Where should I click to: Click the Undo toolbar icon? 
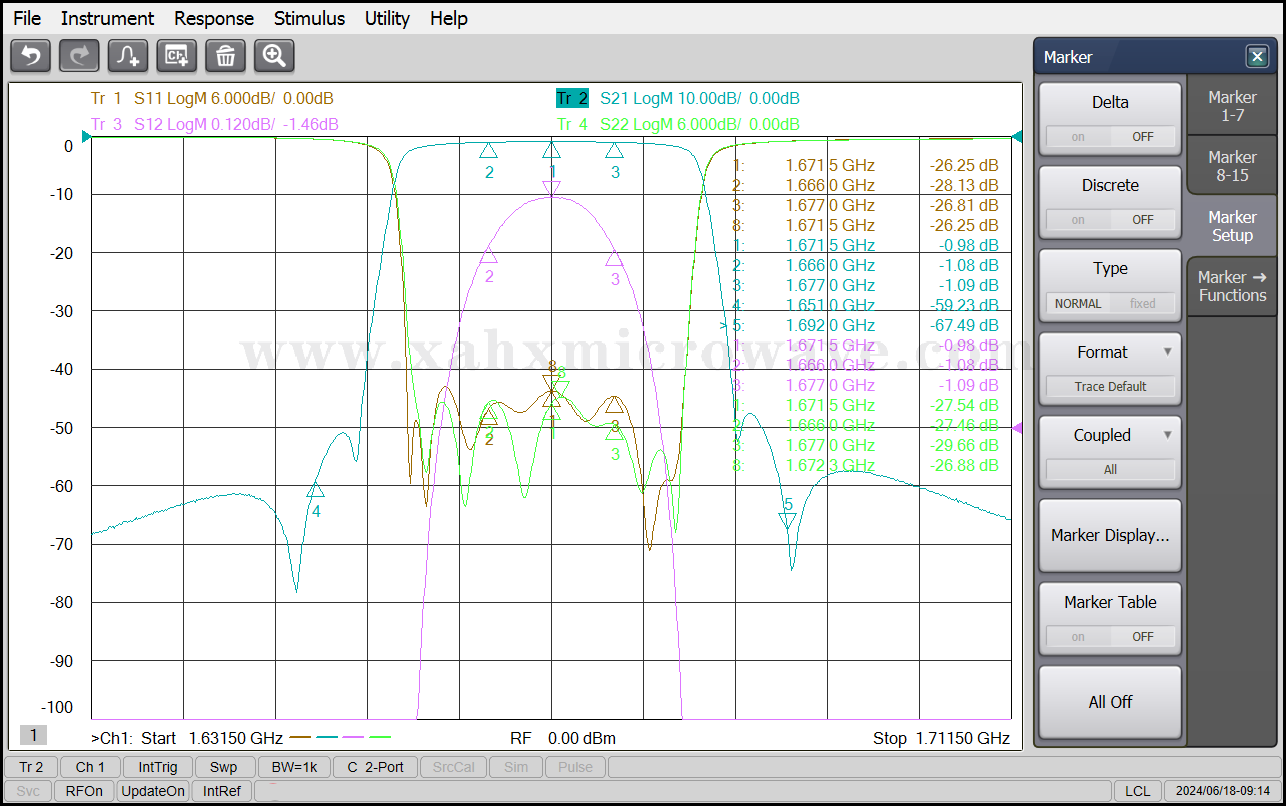coord(30,56)
